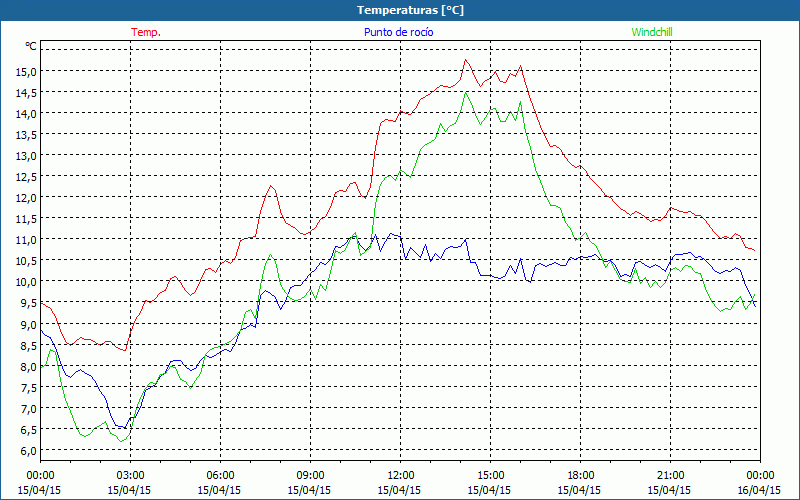Click the 7,5 y-axis value

tap(29, 388)
